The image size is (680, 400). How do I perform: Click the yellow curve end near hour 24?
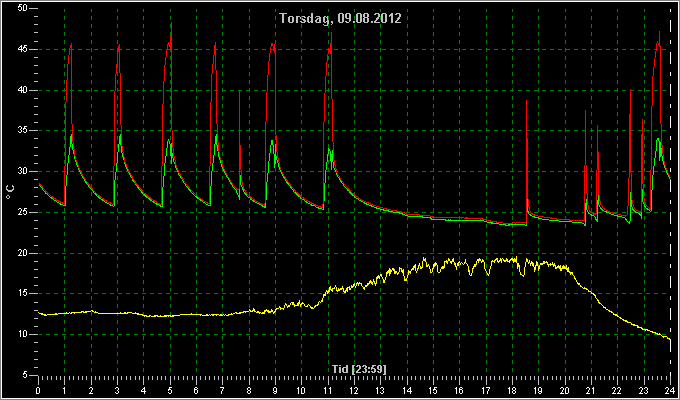point(670,338)
